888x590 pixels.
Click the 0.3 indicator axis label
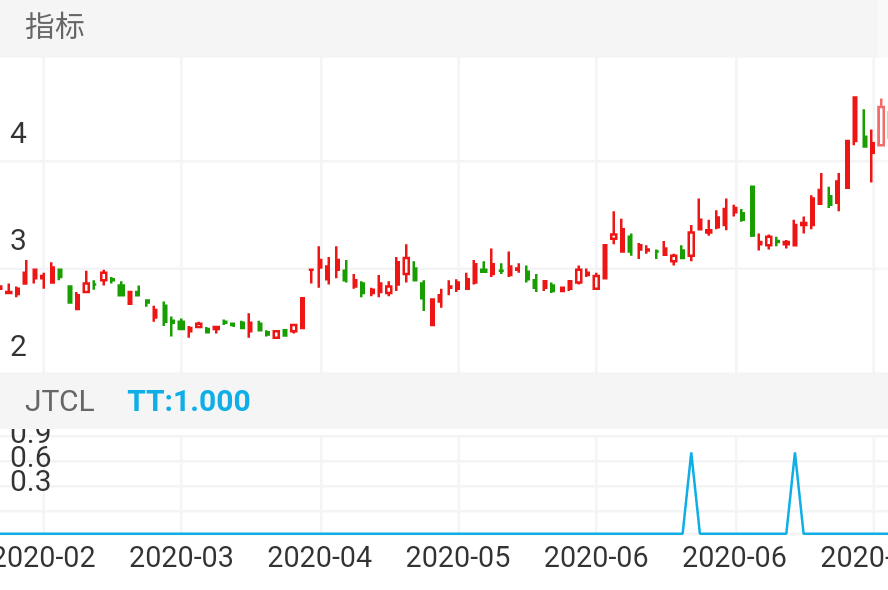pyautogui.click(x=30, y=482)
